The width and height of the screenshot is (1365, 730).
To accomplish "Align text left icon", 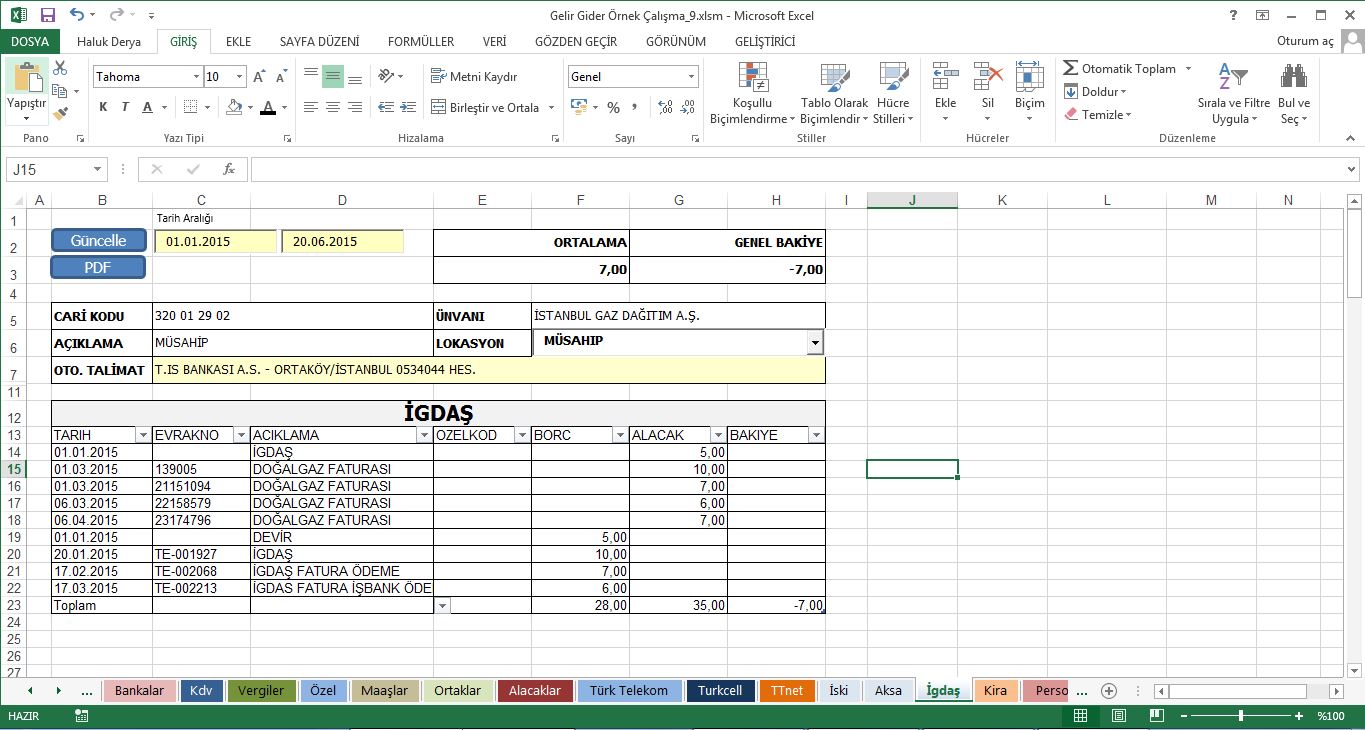I will (x=311, y=107).
